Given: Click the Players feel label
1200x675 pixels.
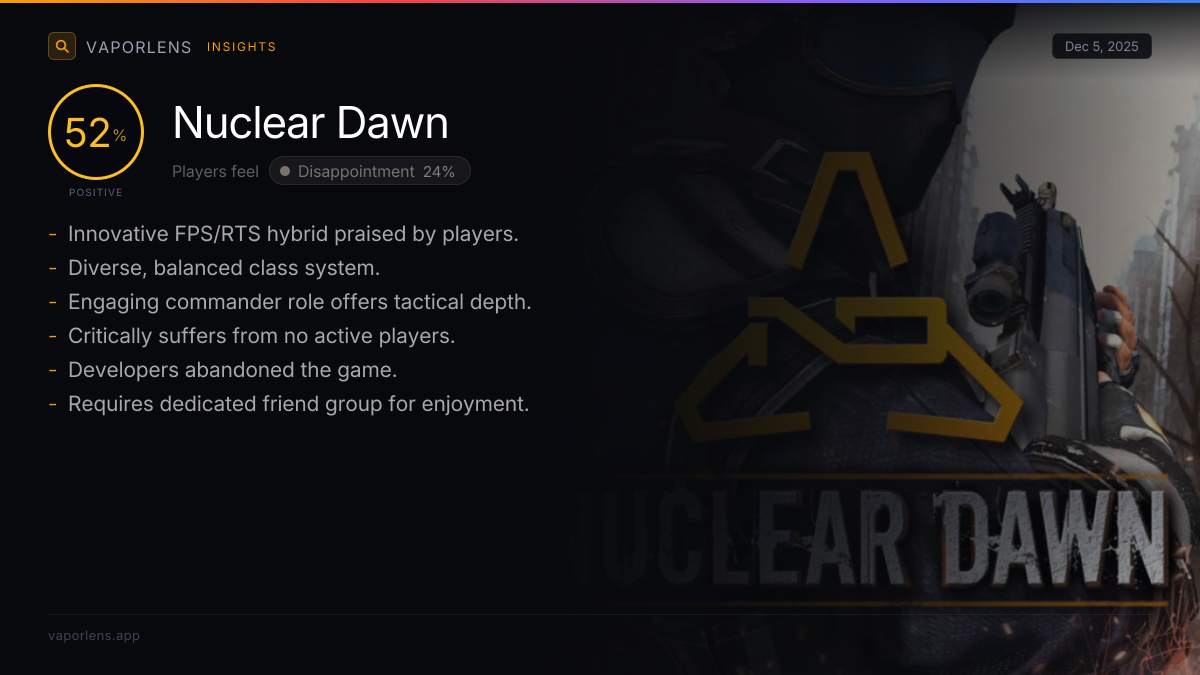Looking at the screenshot, I should (x=215, y=171).
